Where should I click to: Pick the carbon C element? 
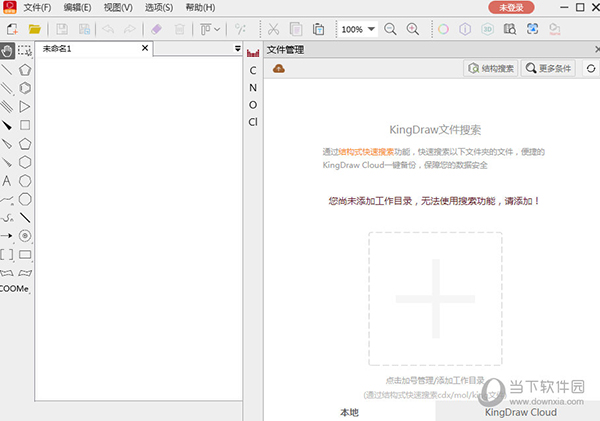click(x=253, y=70)
